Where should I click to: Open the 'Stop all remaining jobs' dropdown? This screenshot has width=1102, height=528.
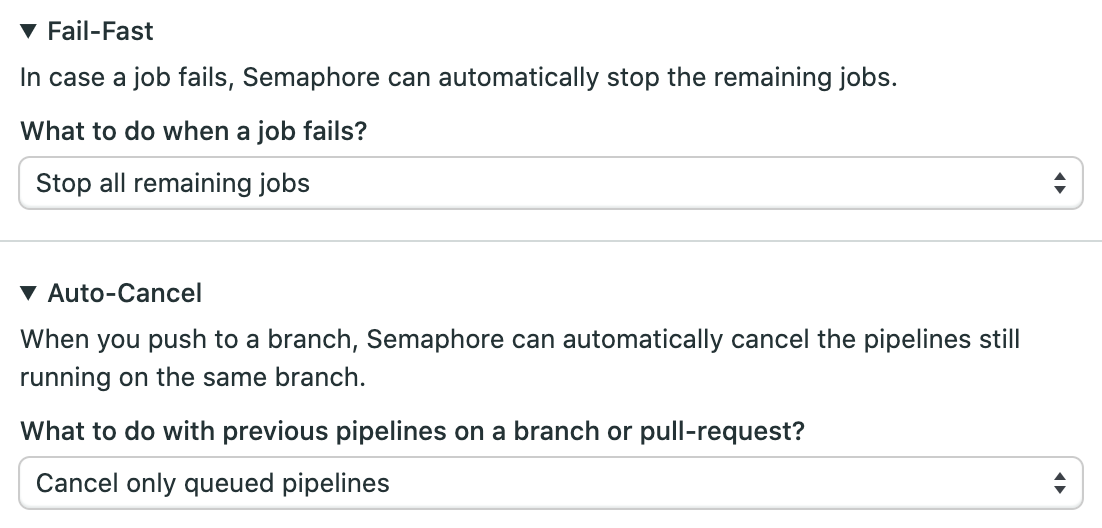pos(550,183)
